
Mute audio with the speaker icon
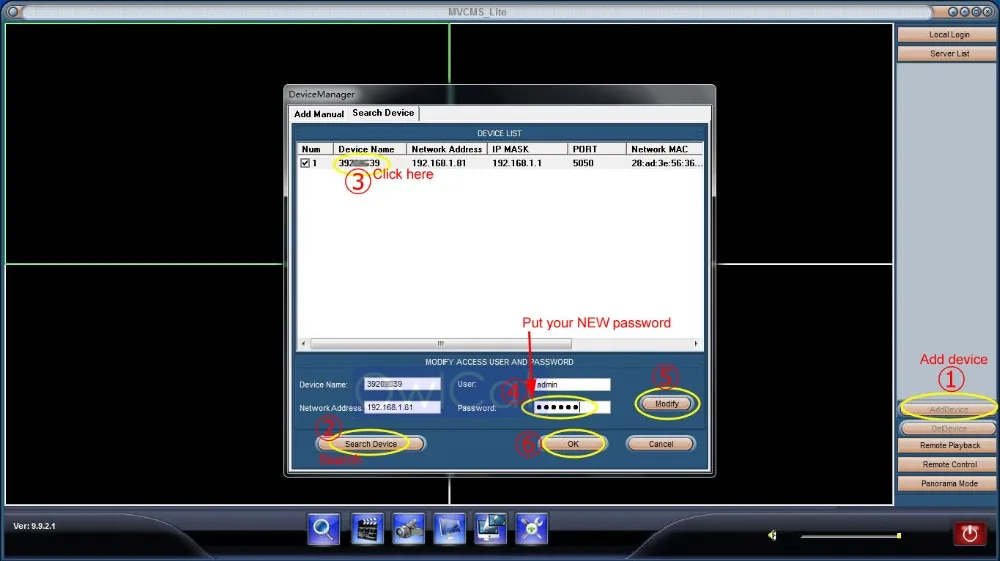772,536
